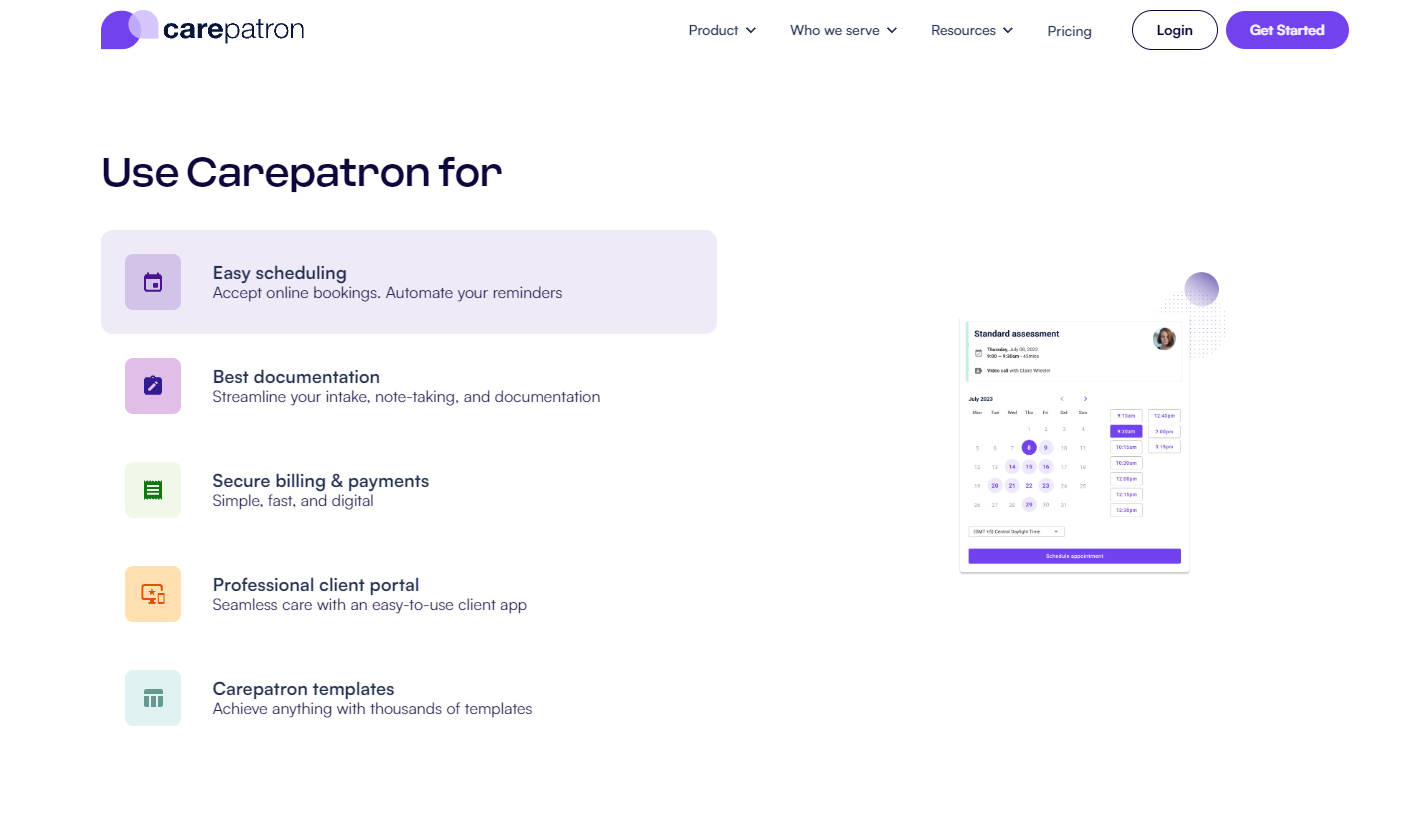
Task: Open the Professional client portal devices icon
Action: click(152, 594)
